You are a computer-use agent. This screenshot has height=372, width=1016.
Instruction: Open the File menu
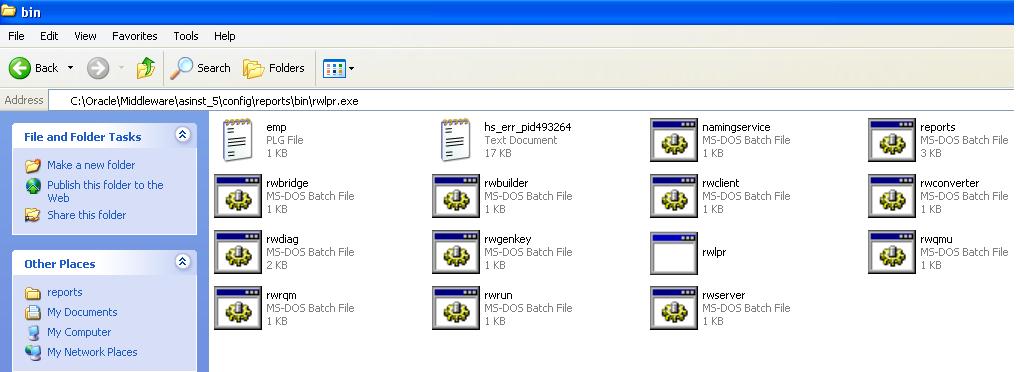[x=16, y=36]
